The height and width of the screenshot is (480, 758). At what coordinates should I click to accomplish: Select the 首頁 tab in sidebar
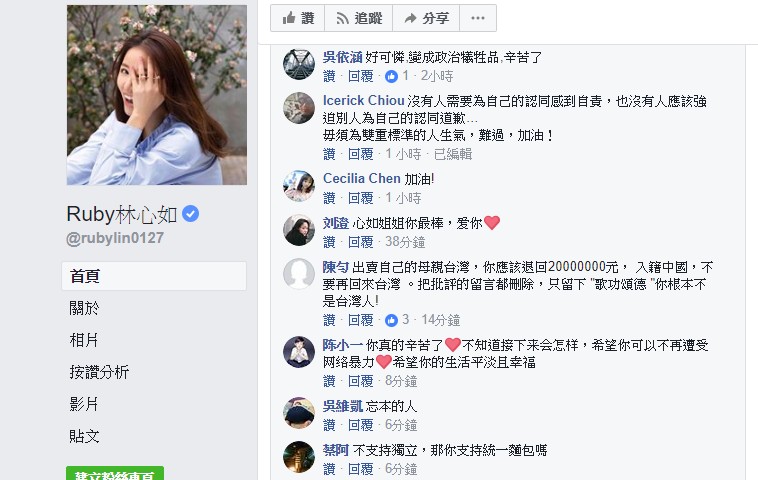tap(84, 276)
